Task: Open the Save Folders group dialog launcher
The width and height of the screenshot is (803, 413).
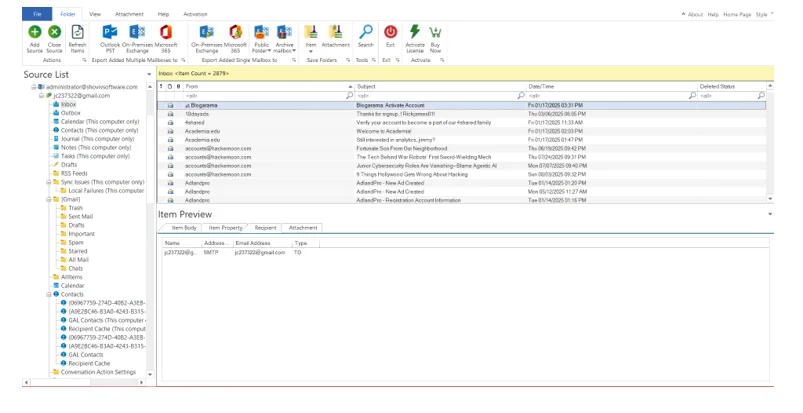Action: point(348,60)
